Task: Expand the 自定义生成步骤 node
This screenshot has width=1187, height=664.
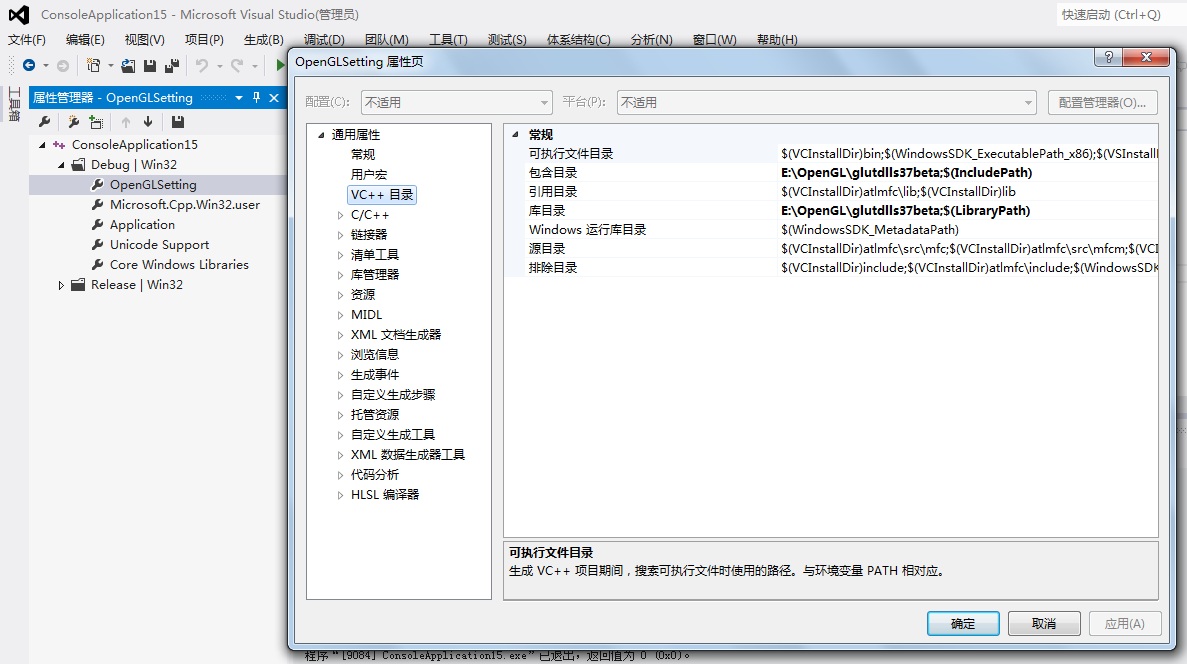Action: [x=340, y=395]
